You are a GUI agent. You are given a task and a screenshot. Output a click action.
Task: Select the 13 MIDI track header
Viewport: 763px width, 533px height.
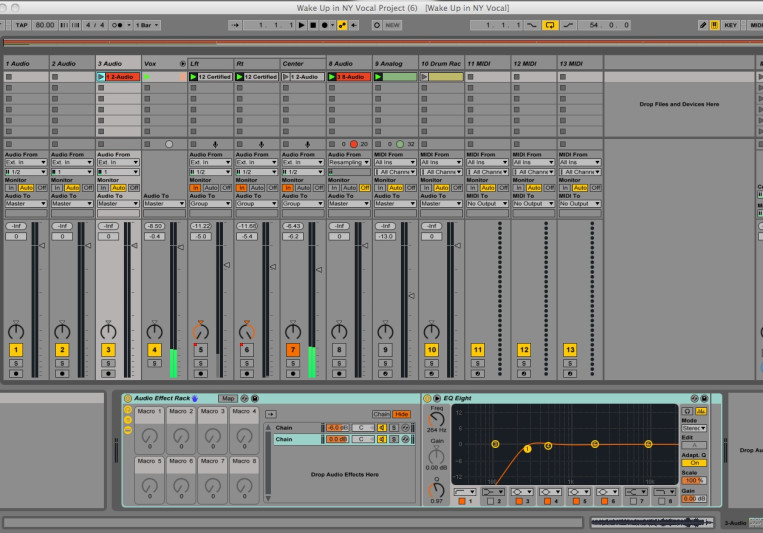[580, 64]
